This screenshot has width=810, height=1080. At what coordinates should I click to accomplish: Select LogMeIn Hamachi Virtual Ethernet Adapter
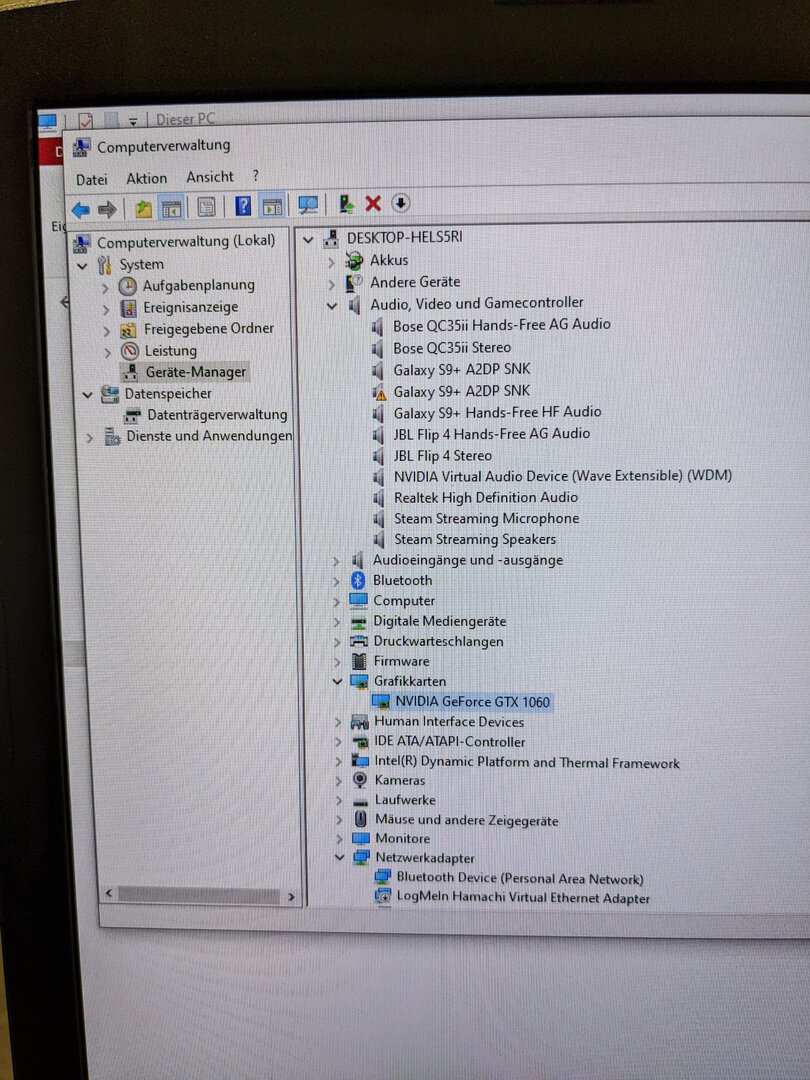click(x=523, y=897)
